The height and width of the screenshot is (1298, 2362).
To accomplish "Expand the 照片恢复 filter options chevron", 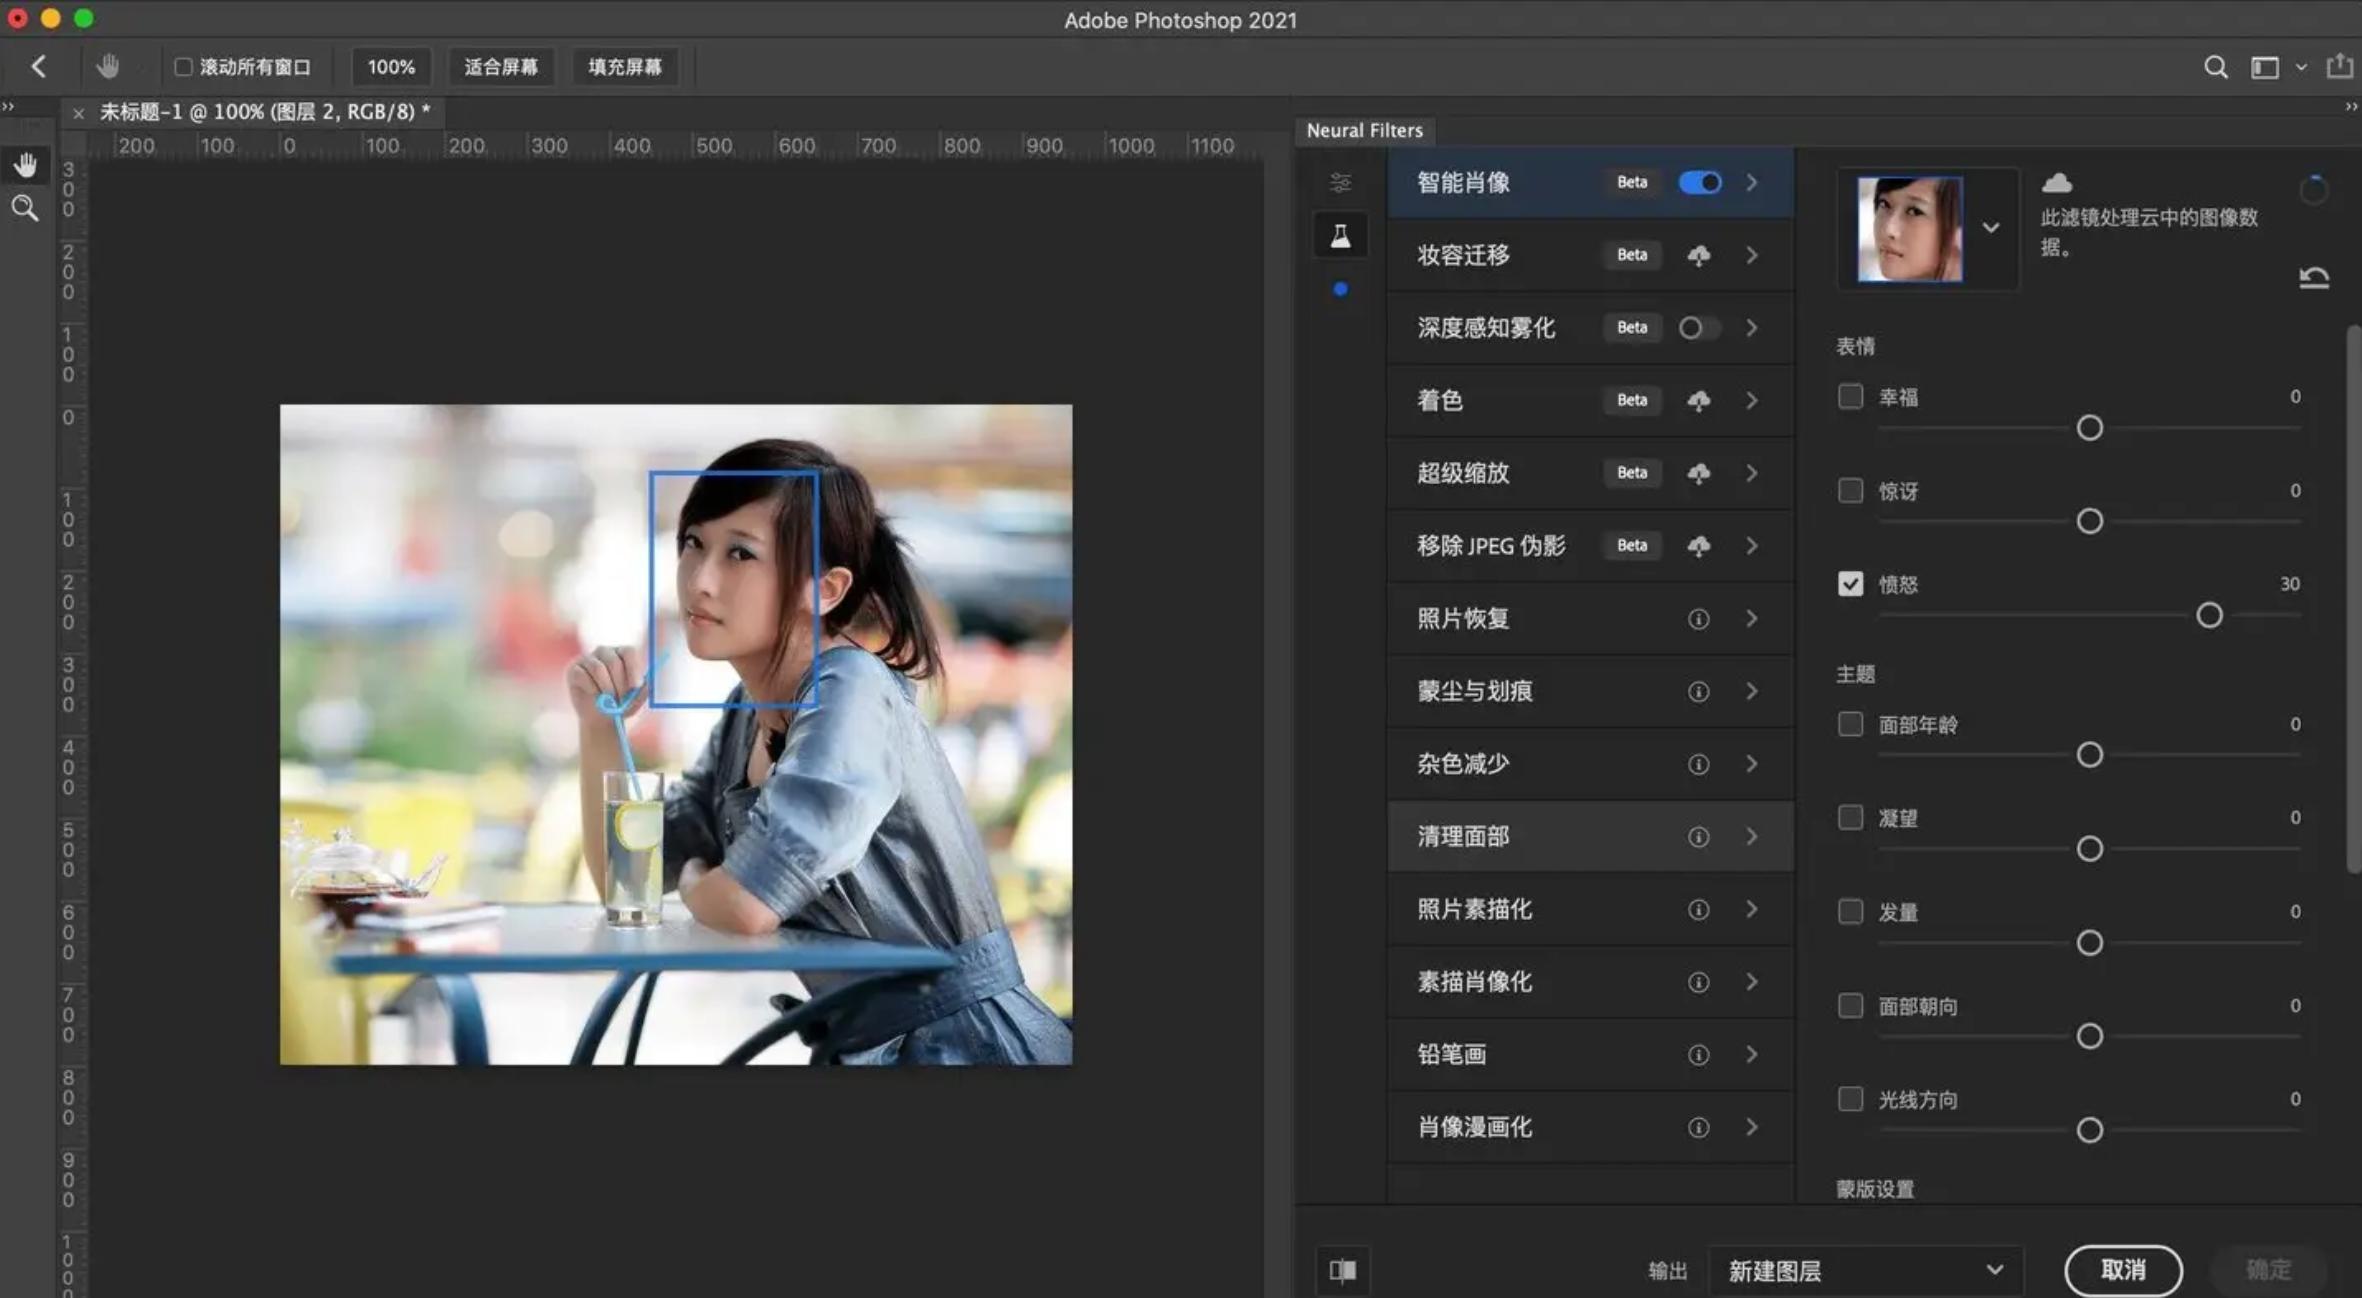I will pyautogui.click(x=1753, y=618).
